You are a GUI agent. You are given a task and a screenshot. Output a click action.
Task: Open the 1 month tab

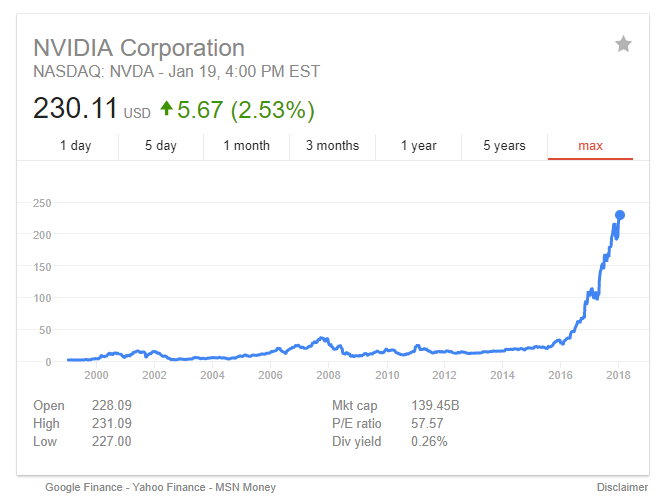246,146
